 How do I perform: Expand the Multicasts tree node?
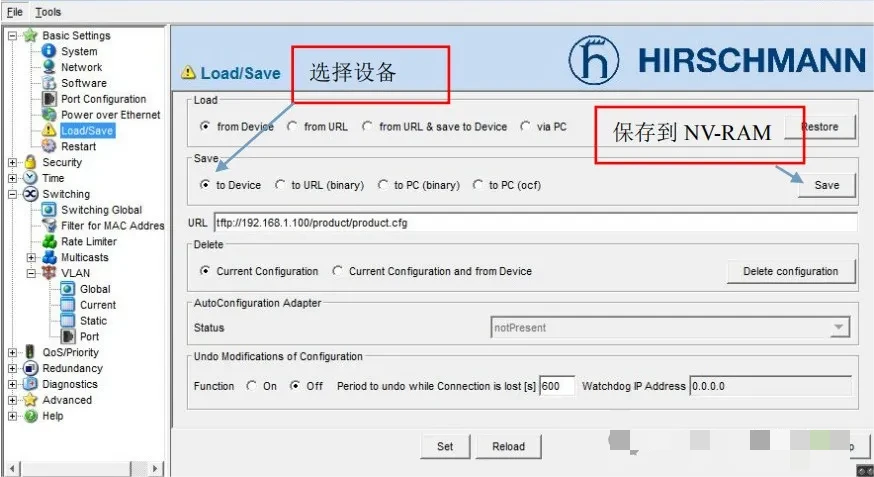(31, 257)
